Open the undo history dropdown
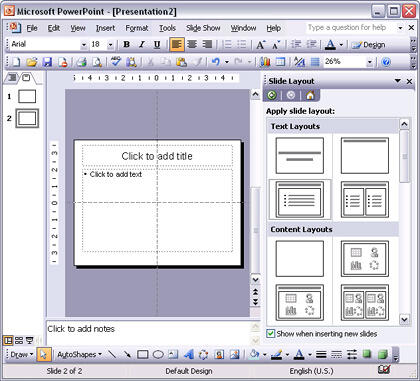This screenshot has width=420, height=381. click(227, 62)
